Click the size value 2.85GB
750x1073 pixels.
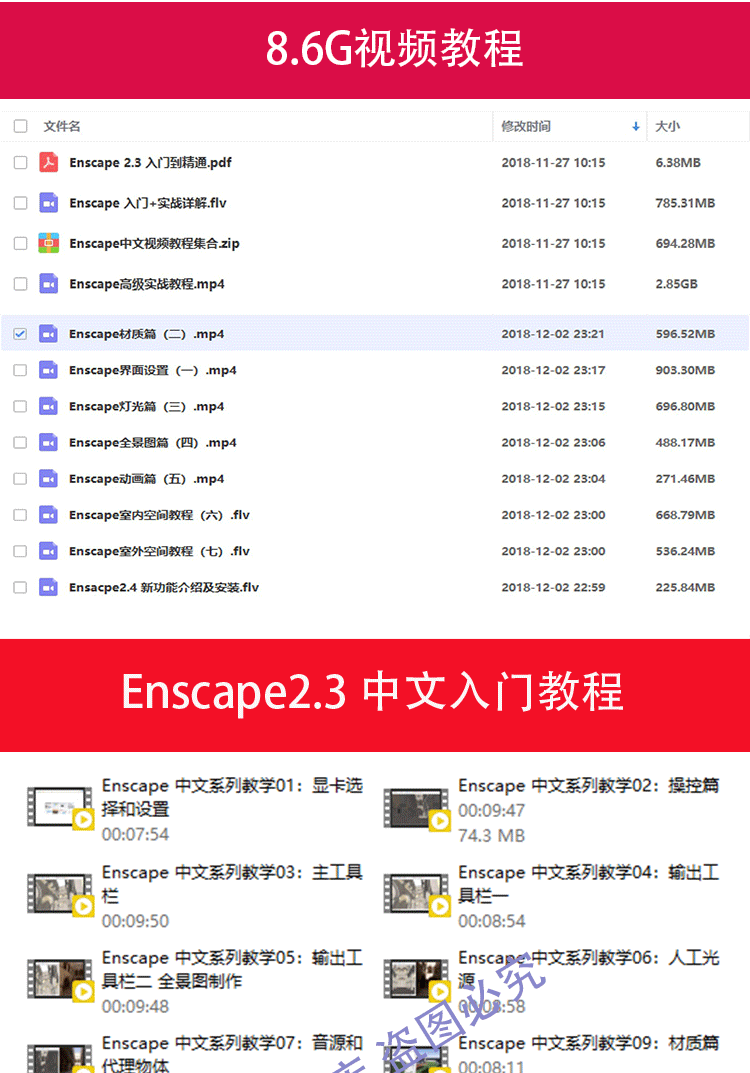click(677, 283)
